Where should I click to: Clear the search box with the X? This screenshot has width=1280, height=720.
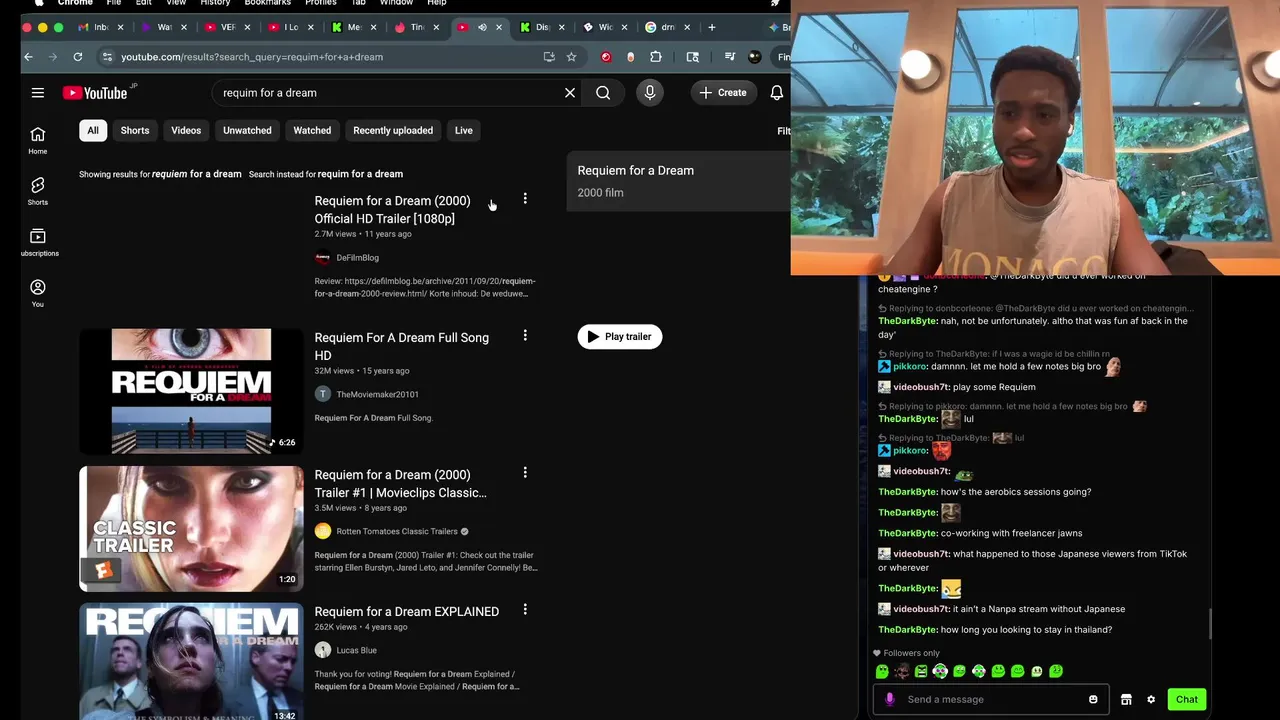pyautogui.click(x=570, y=93)
